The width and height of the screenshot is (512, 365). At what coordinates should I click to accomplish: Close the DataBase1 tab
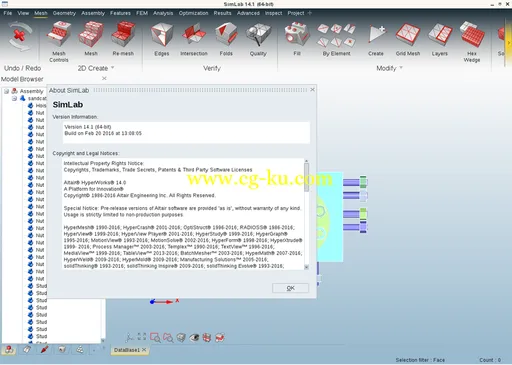pos(144,350)
